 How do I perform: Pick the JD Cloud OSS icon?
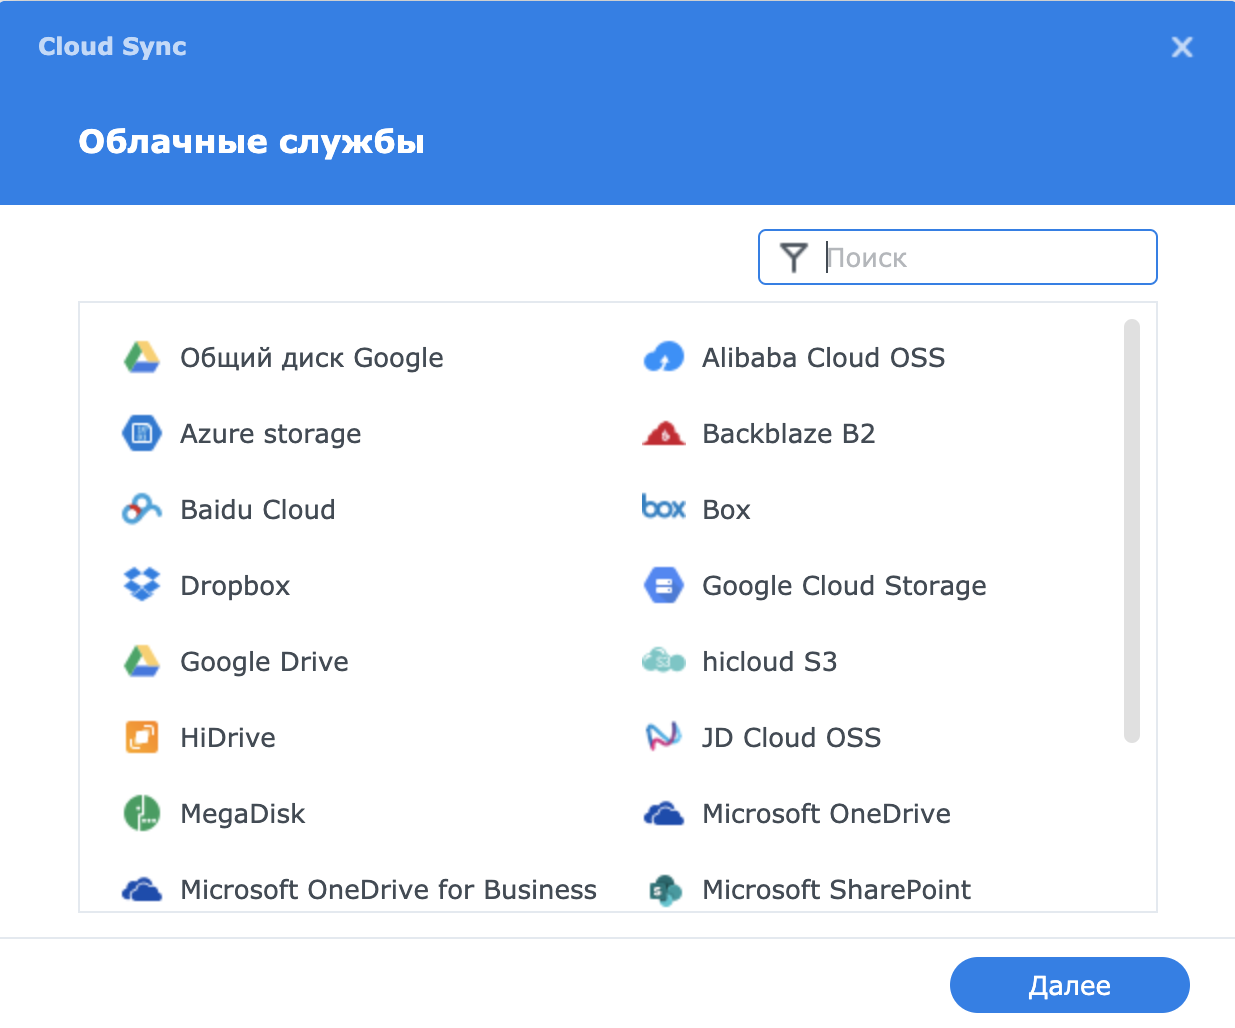pos(663,737)
